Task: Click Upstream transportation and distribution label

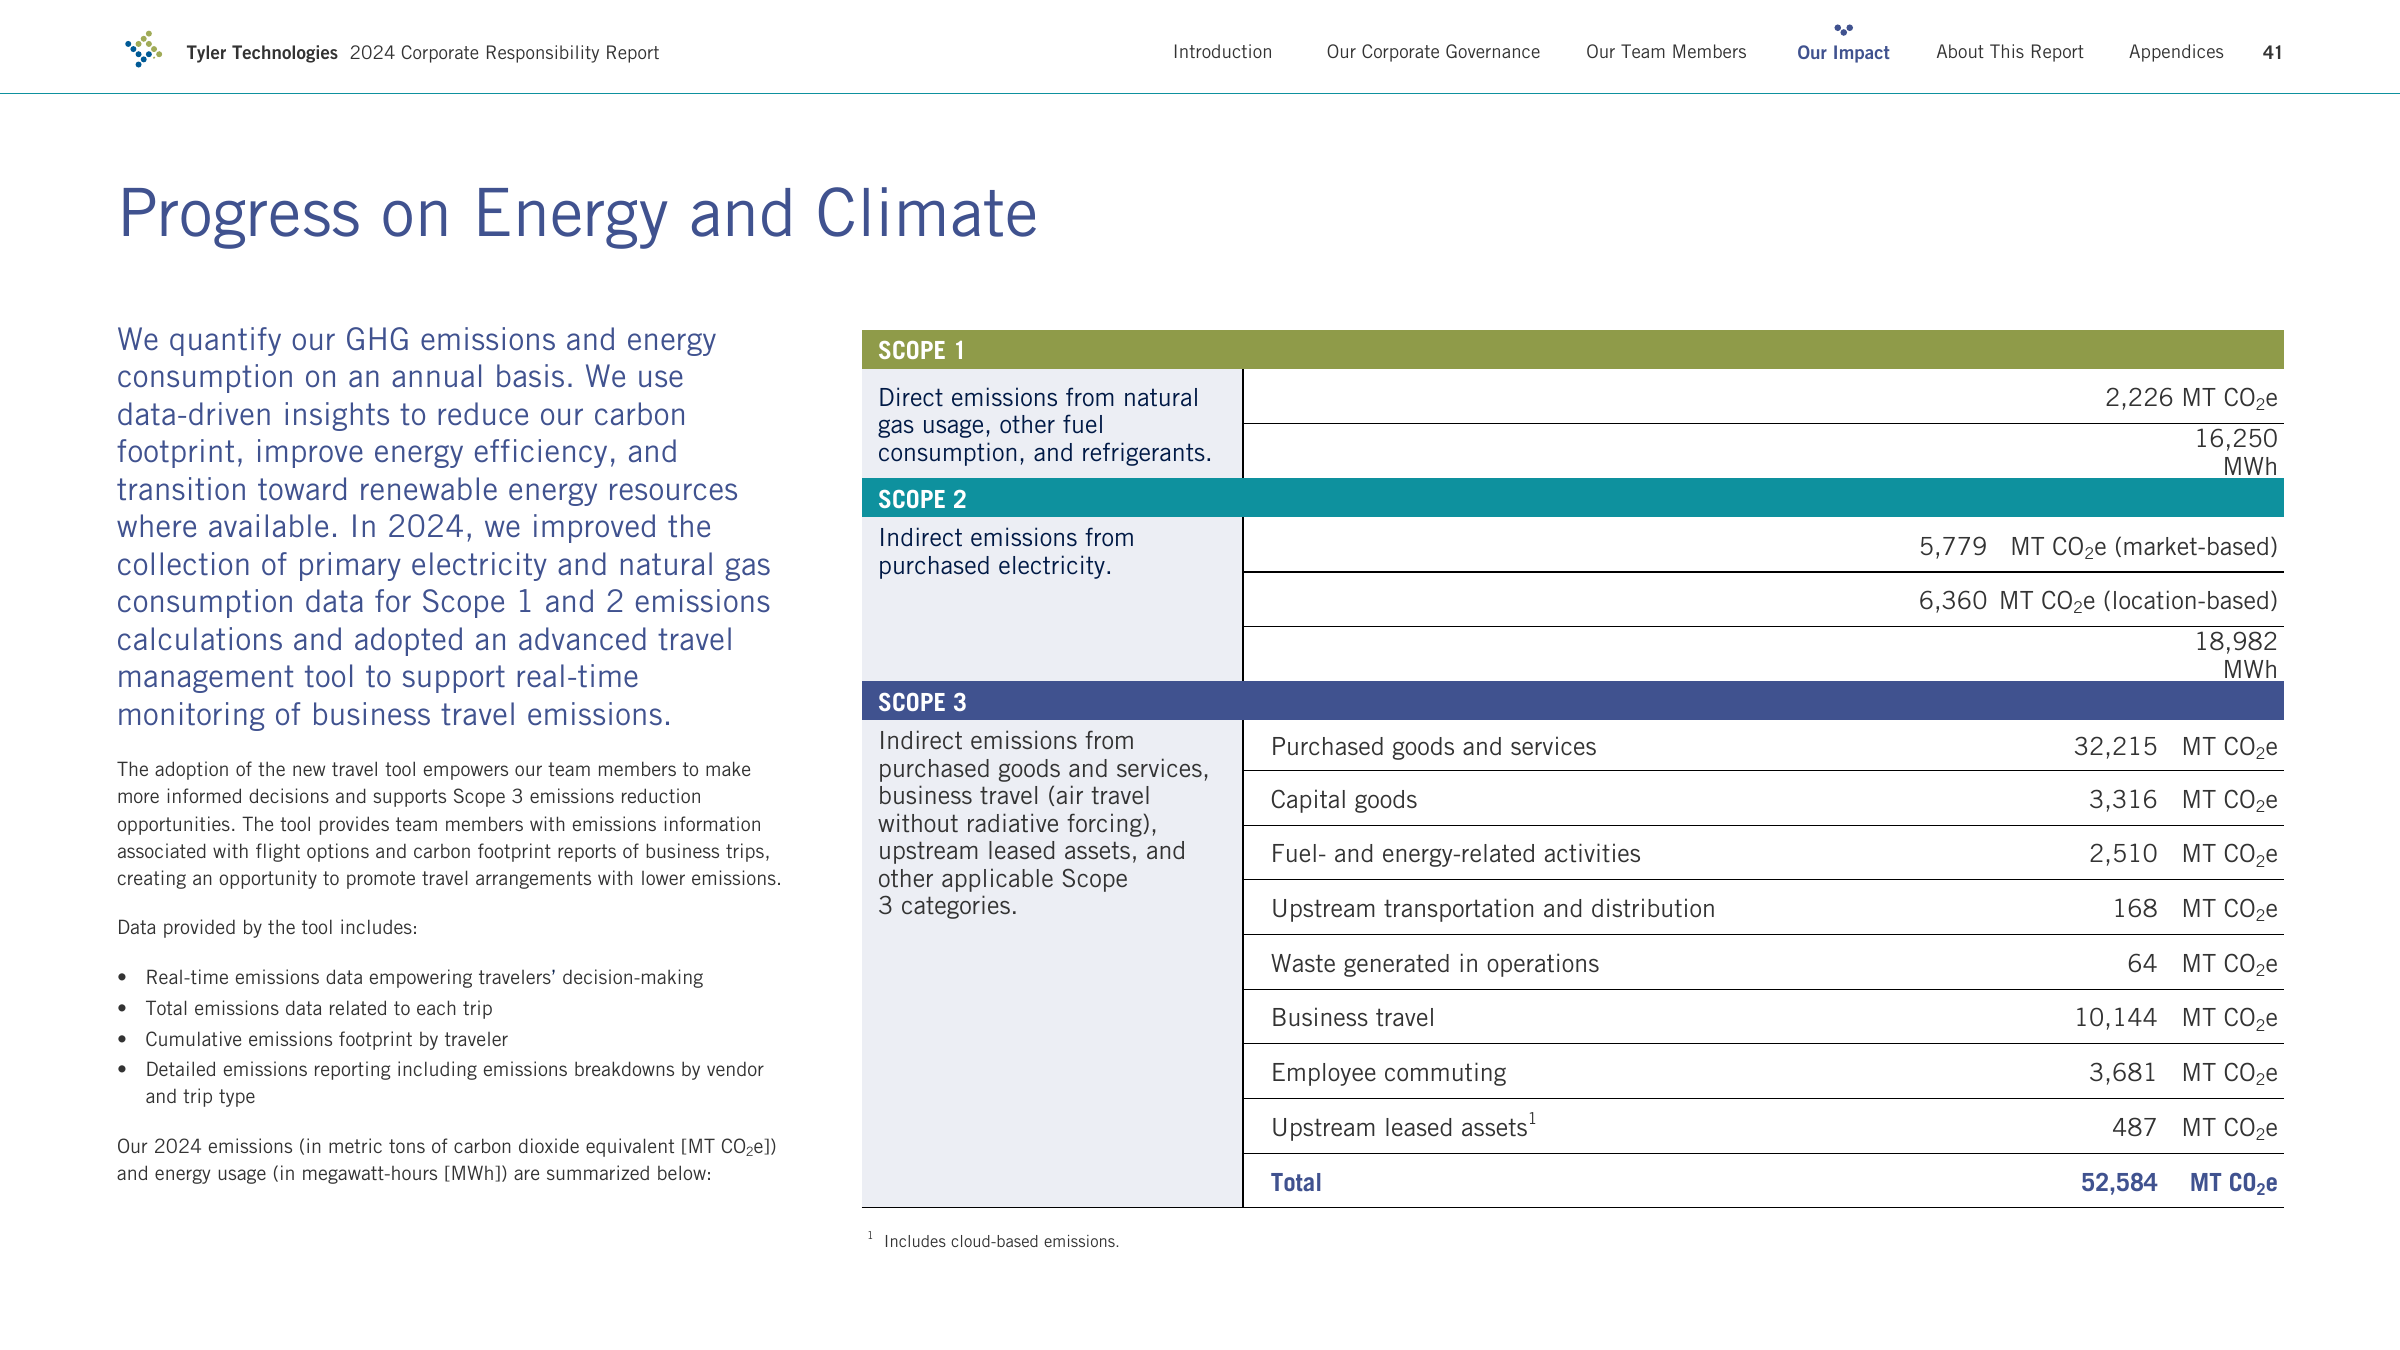Action: 1492,909
